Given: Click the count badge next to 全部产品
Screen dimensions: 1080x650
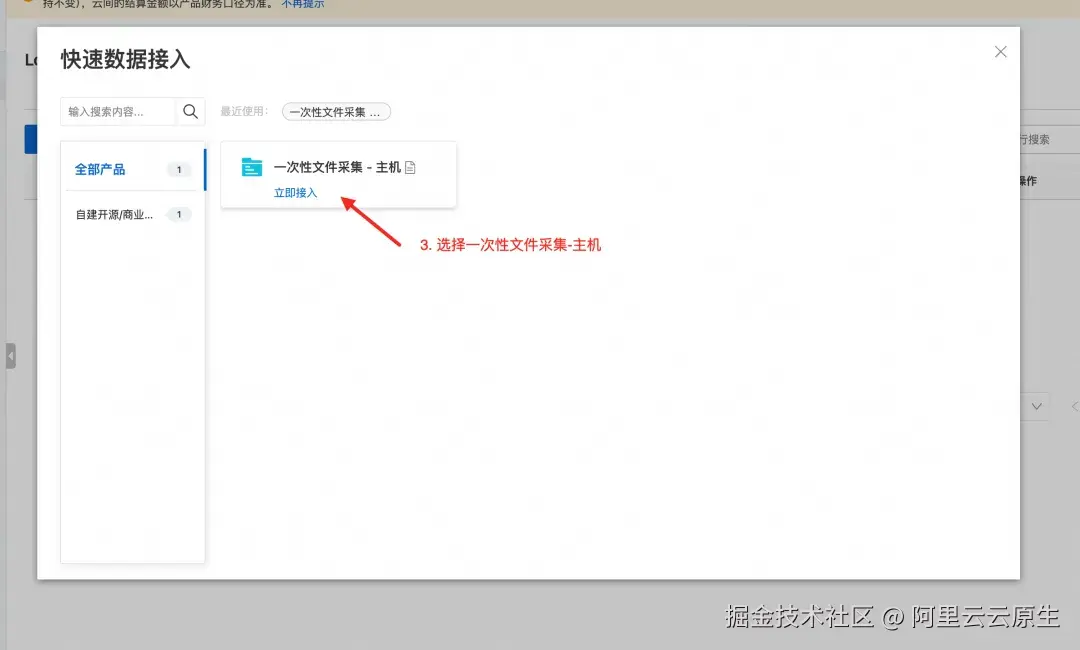Looking at the screenshot, I should click(178, 169).
